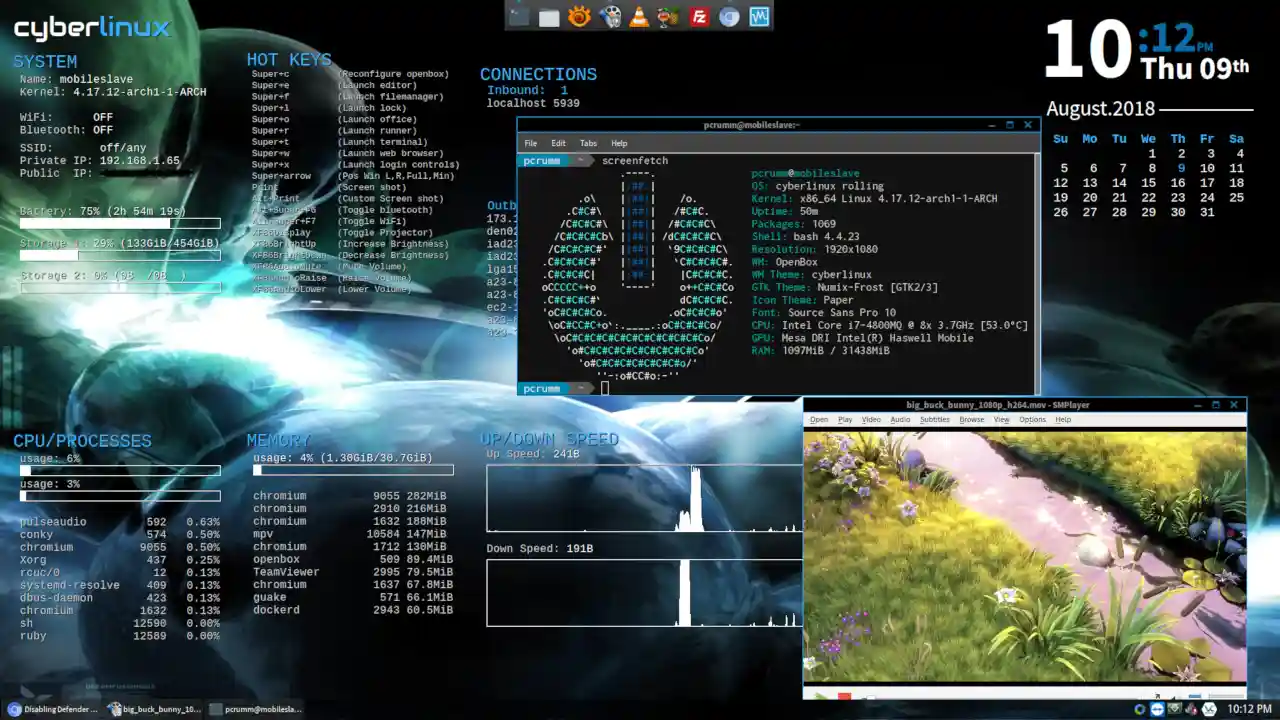Open the terminal File menu
Screen dimensions: 1280x720
[x=531, y=143]
